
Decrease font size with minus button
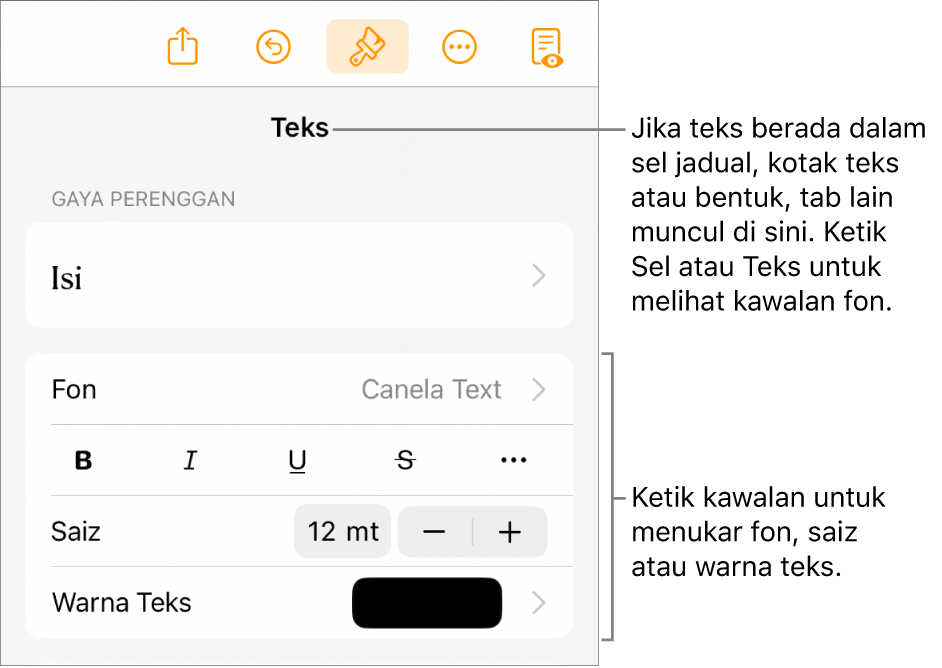click(x=434, y=532)
